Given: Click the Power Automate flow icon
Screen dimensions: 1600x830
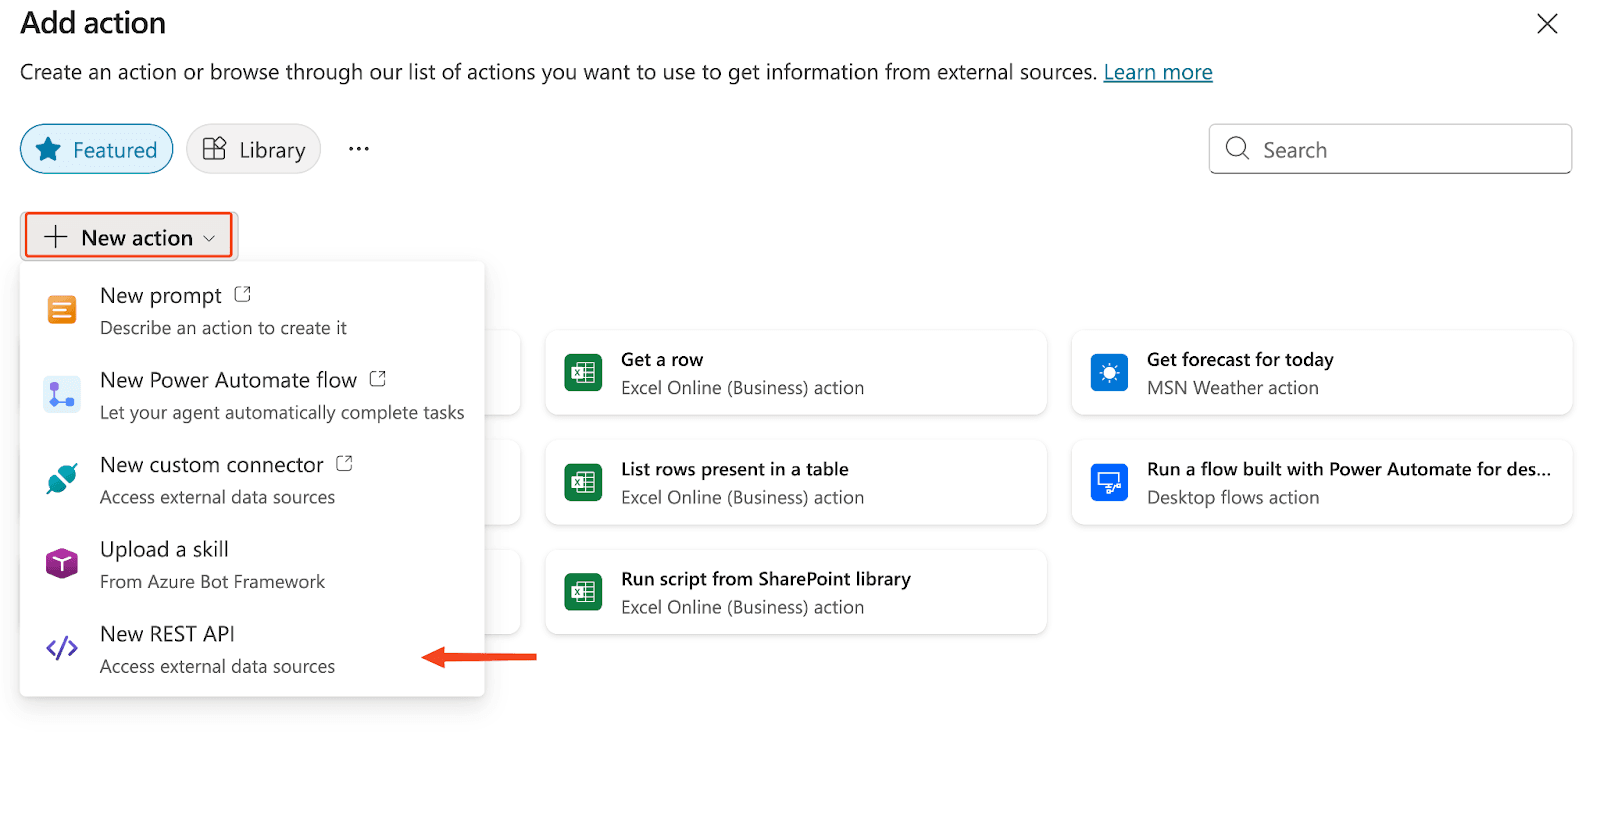Looking at the screenshot, I should pos(61,395).
